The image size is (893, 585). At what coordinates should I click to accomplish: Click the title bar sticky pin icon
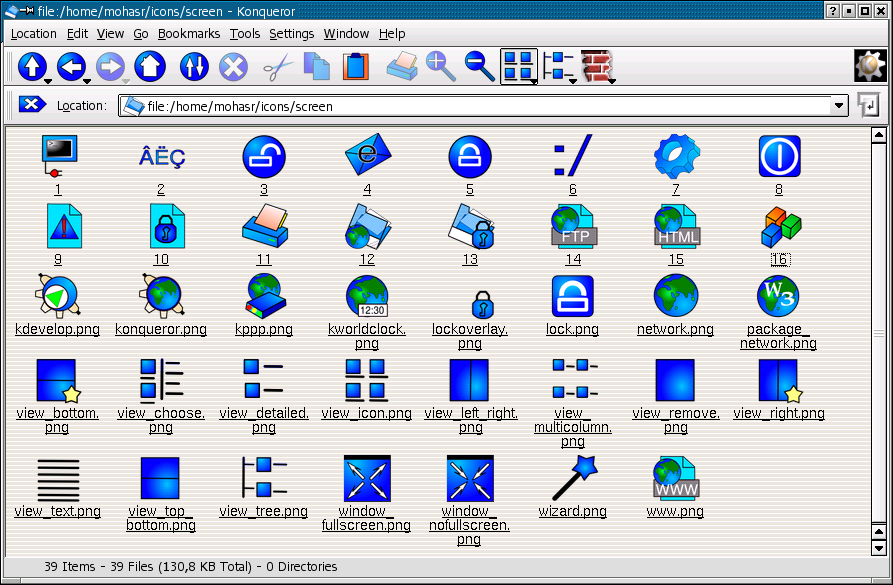click(27, 11)
